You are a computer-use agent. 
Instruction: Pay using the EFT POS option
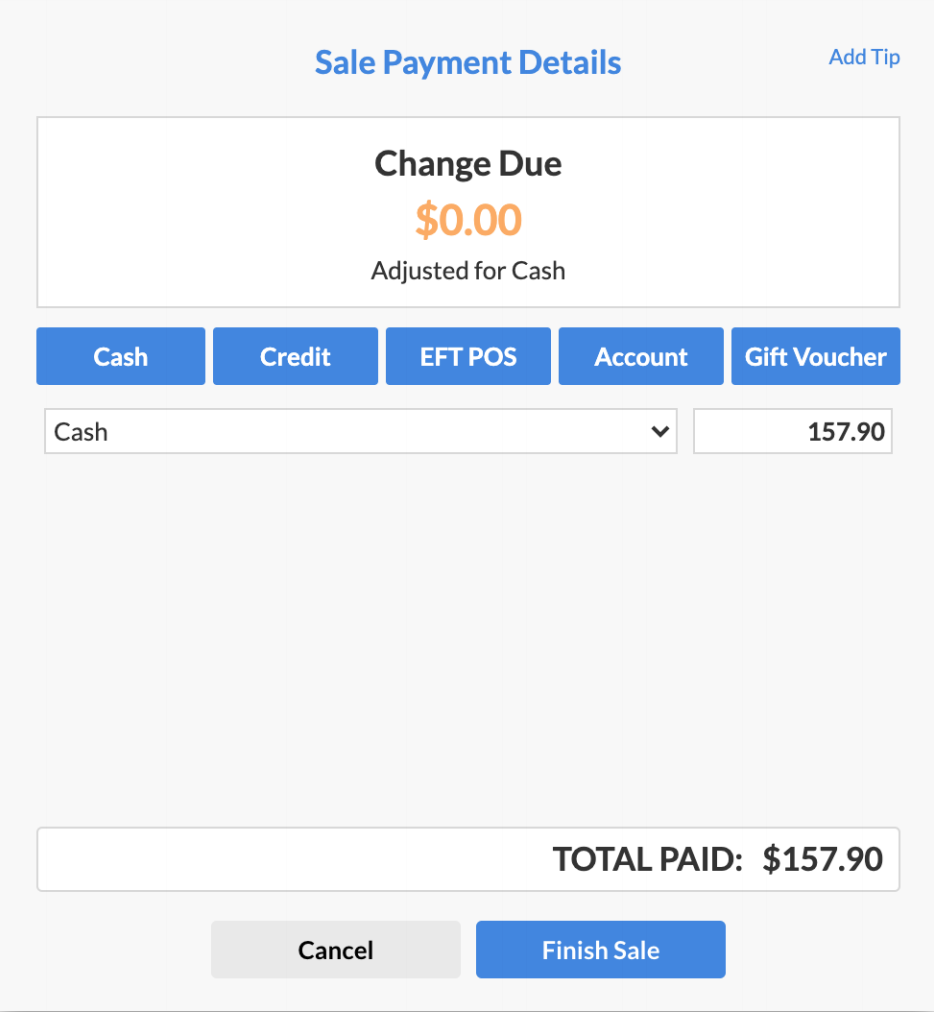(467, 356)
